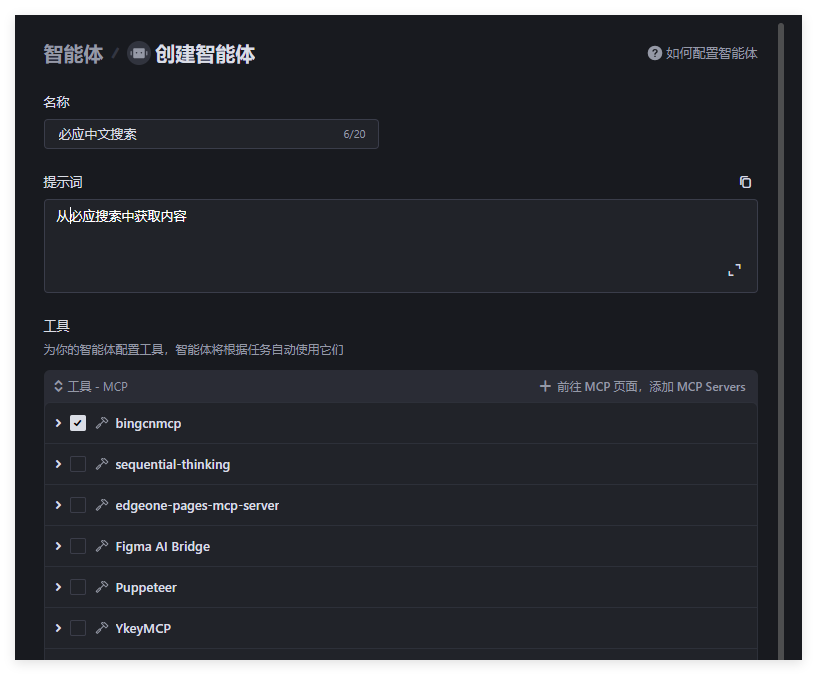Expand the Figma AI Bridge entry
The width and height of the screenshot is (817, 675).
[58, 547]
